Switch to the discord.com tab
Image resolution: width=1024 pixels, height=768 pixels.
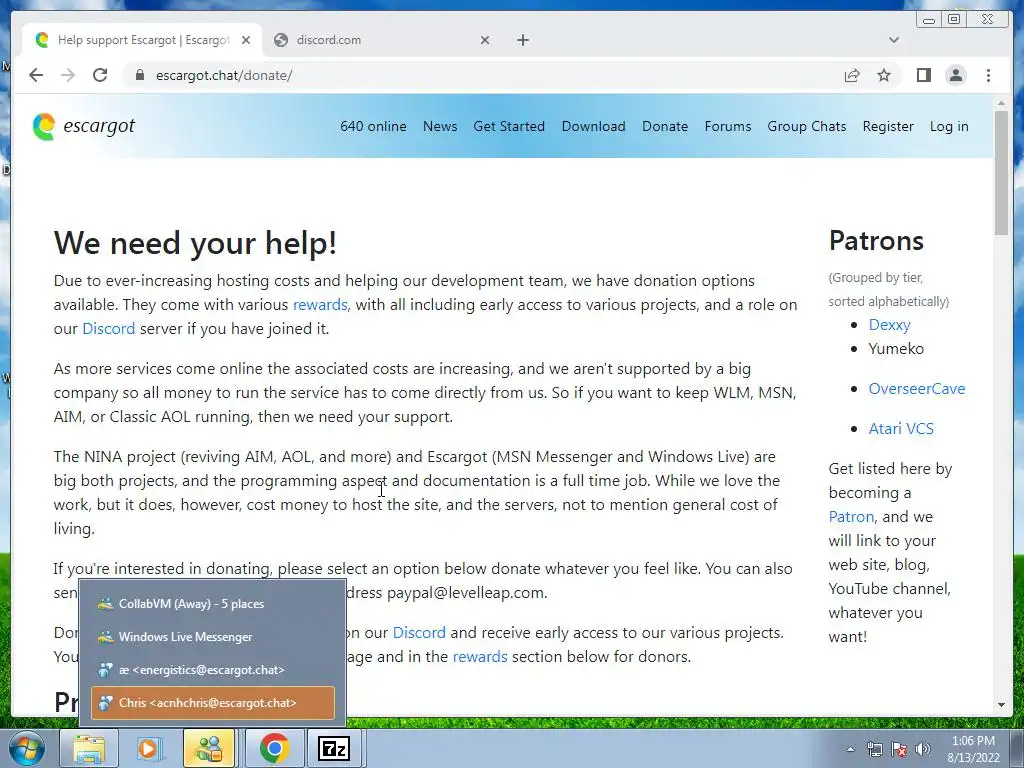pyautogui.click(x=382, y=40)
